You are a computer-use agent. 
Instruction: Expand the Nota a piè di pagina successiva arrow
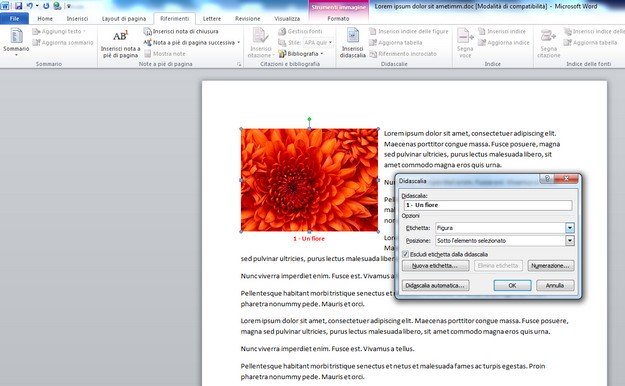click(x=238, y=42)
